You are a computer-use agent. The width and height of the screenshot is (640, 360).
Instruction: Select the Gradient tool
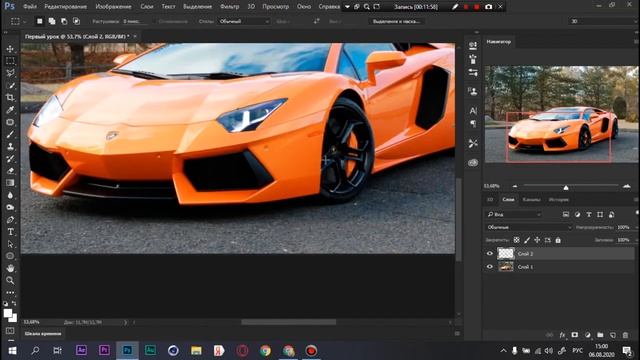click(10, 183)
